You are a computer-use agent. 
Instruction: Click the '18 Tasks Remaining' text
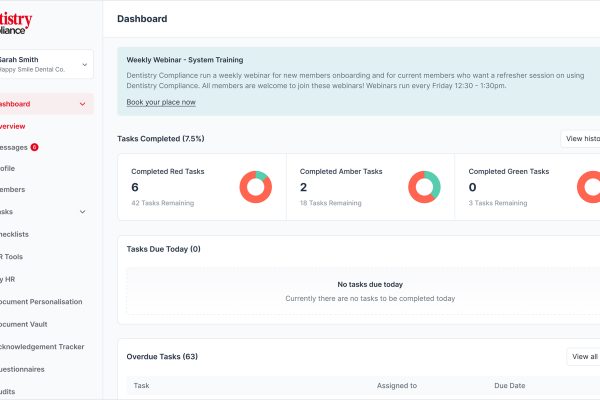(x=331, y=203)
